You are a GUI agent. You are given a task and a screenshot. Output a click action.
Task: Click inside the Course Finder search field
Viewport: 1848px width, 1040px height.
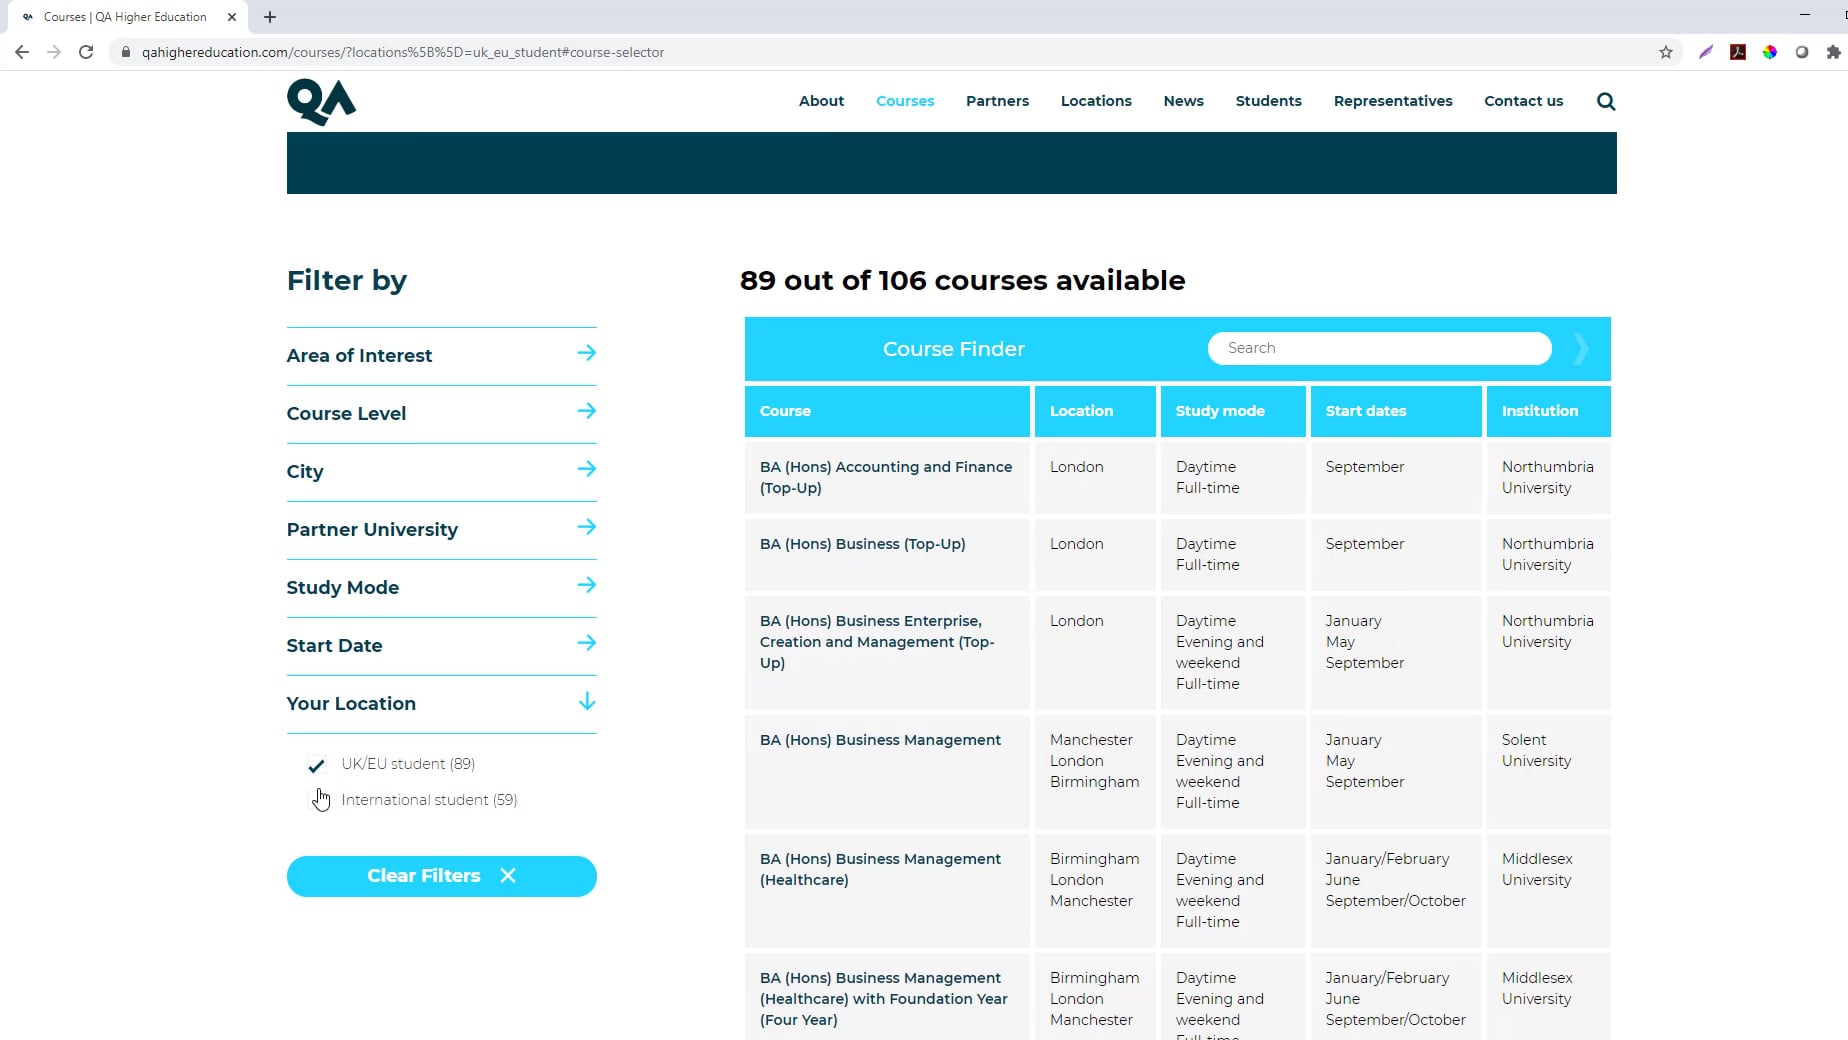[x=1378, y=348]
